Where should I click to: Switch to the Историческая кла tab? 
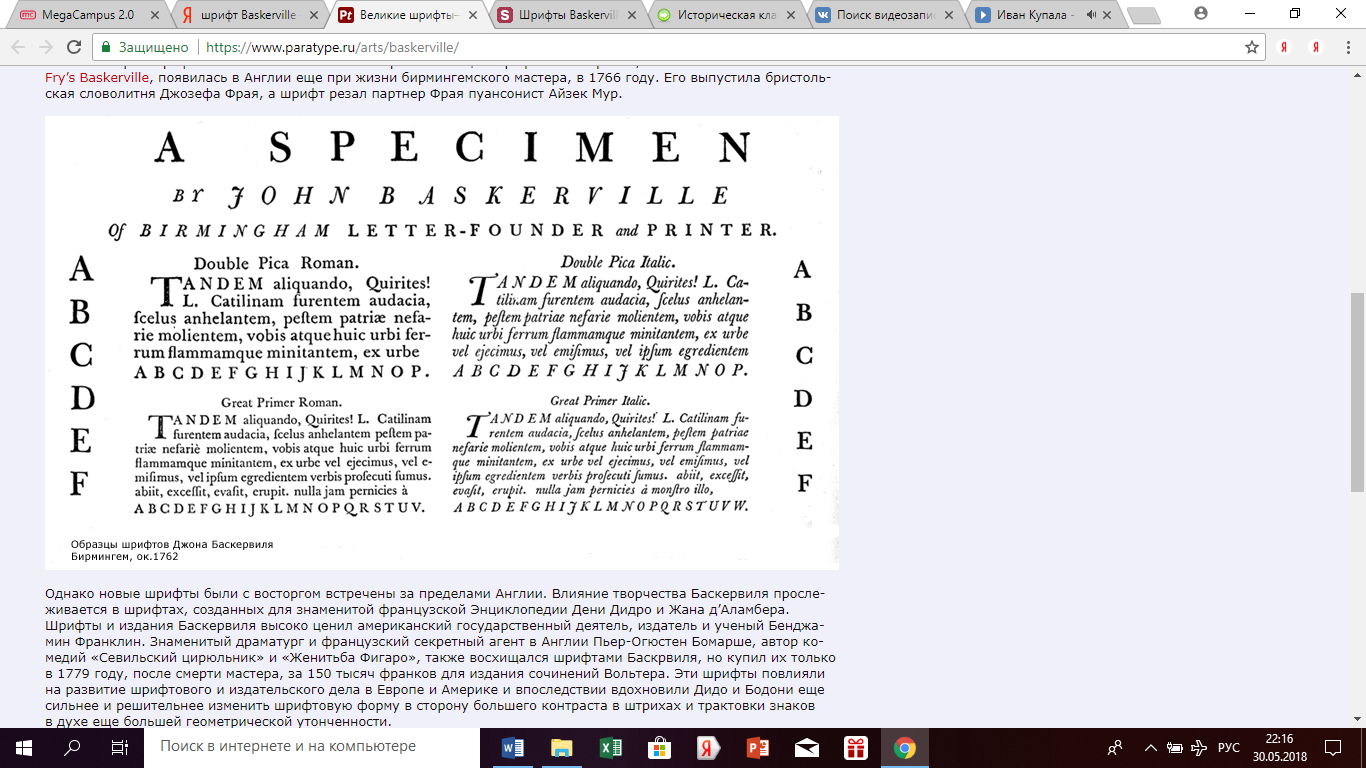click(723, 15)
